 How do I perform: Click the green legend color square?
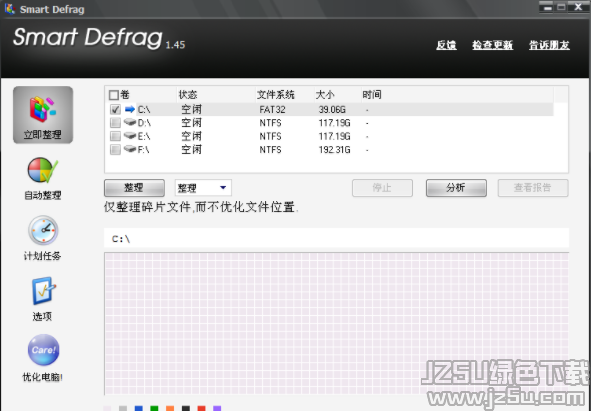pos(154,409)
